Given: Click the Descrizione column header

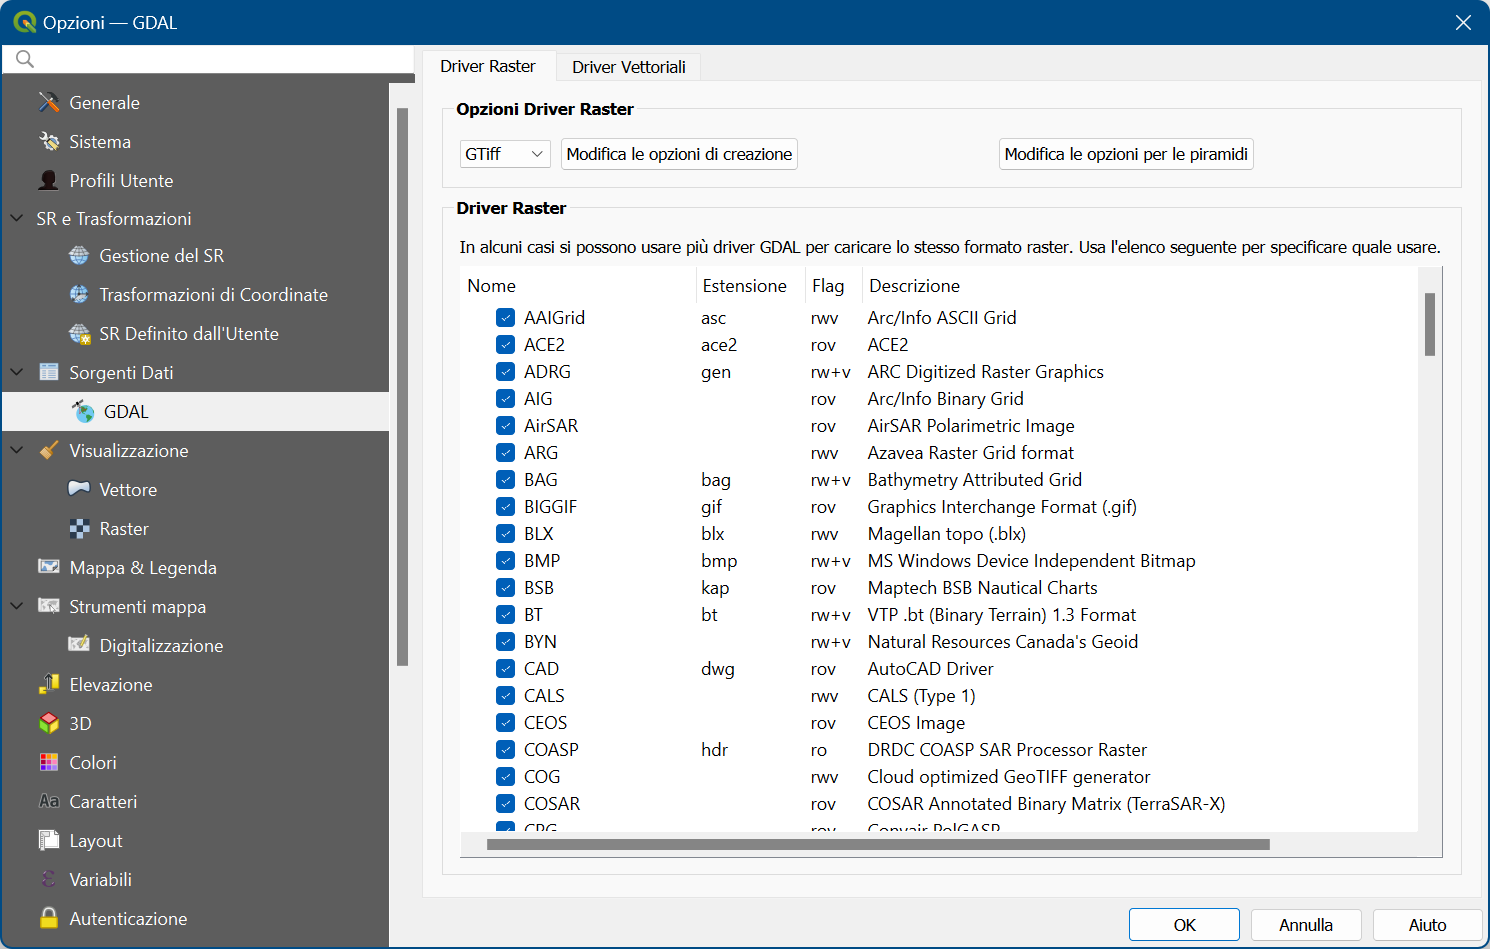Looking at the screenshot, I should [1140, 286].
